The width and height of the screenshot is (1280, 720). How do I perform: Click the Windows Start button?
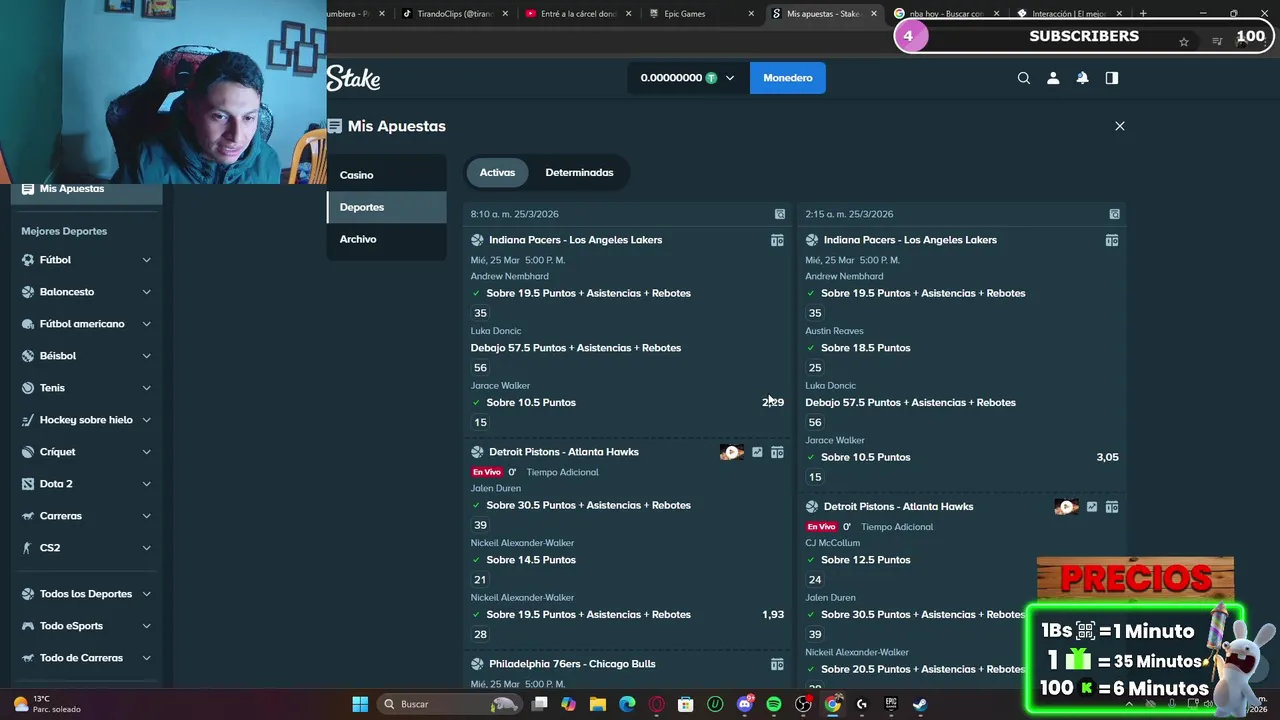click(x=360, y=704)
